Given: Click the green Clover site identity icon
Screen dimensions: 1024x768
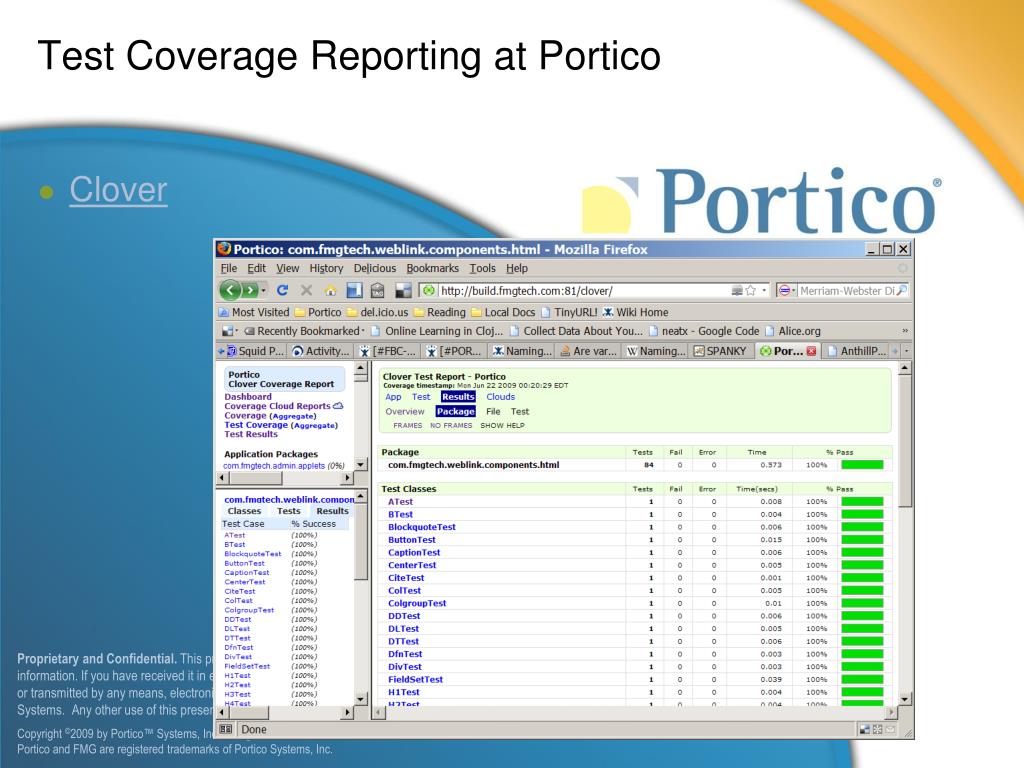Looking at the screenshot, I should point(429,291).
